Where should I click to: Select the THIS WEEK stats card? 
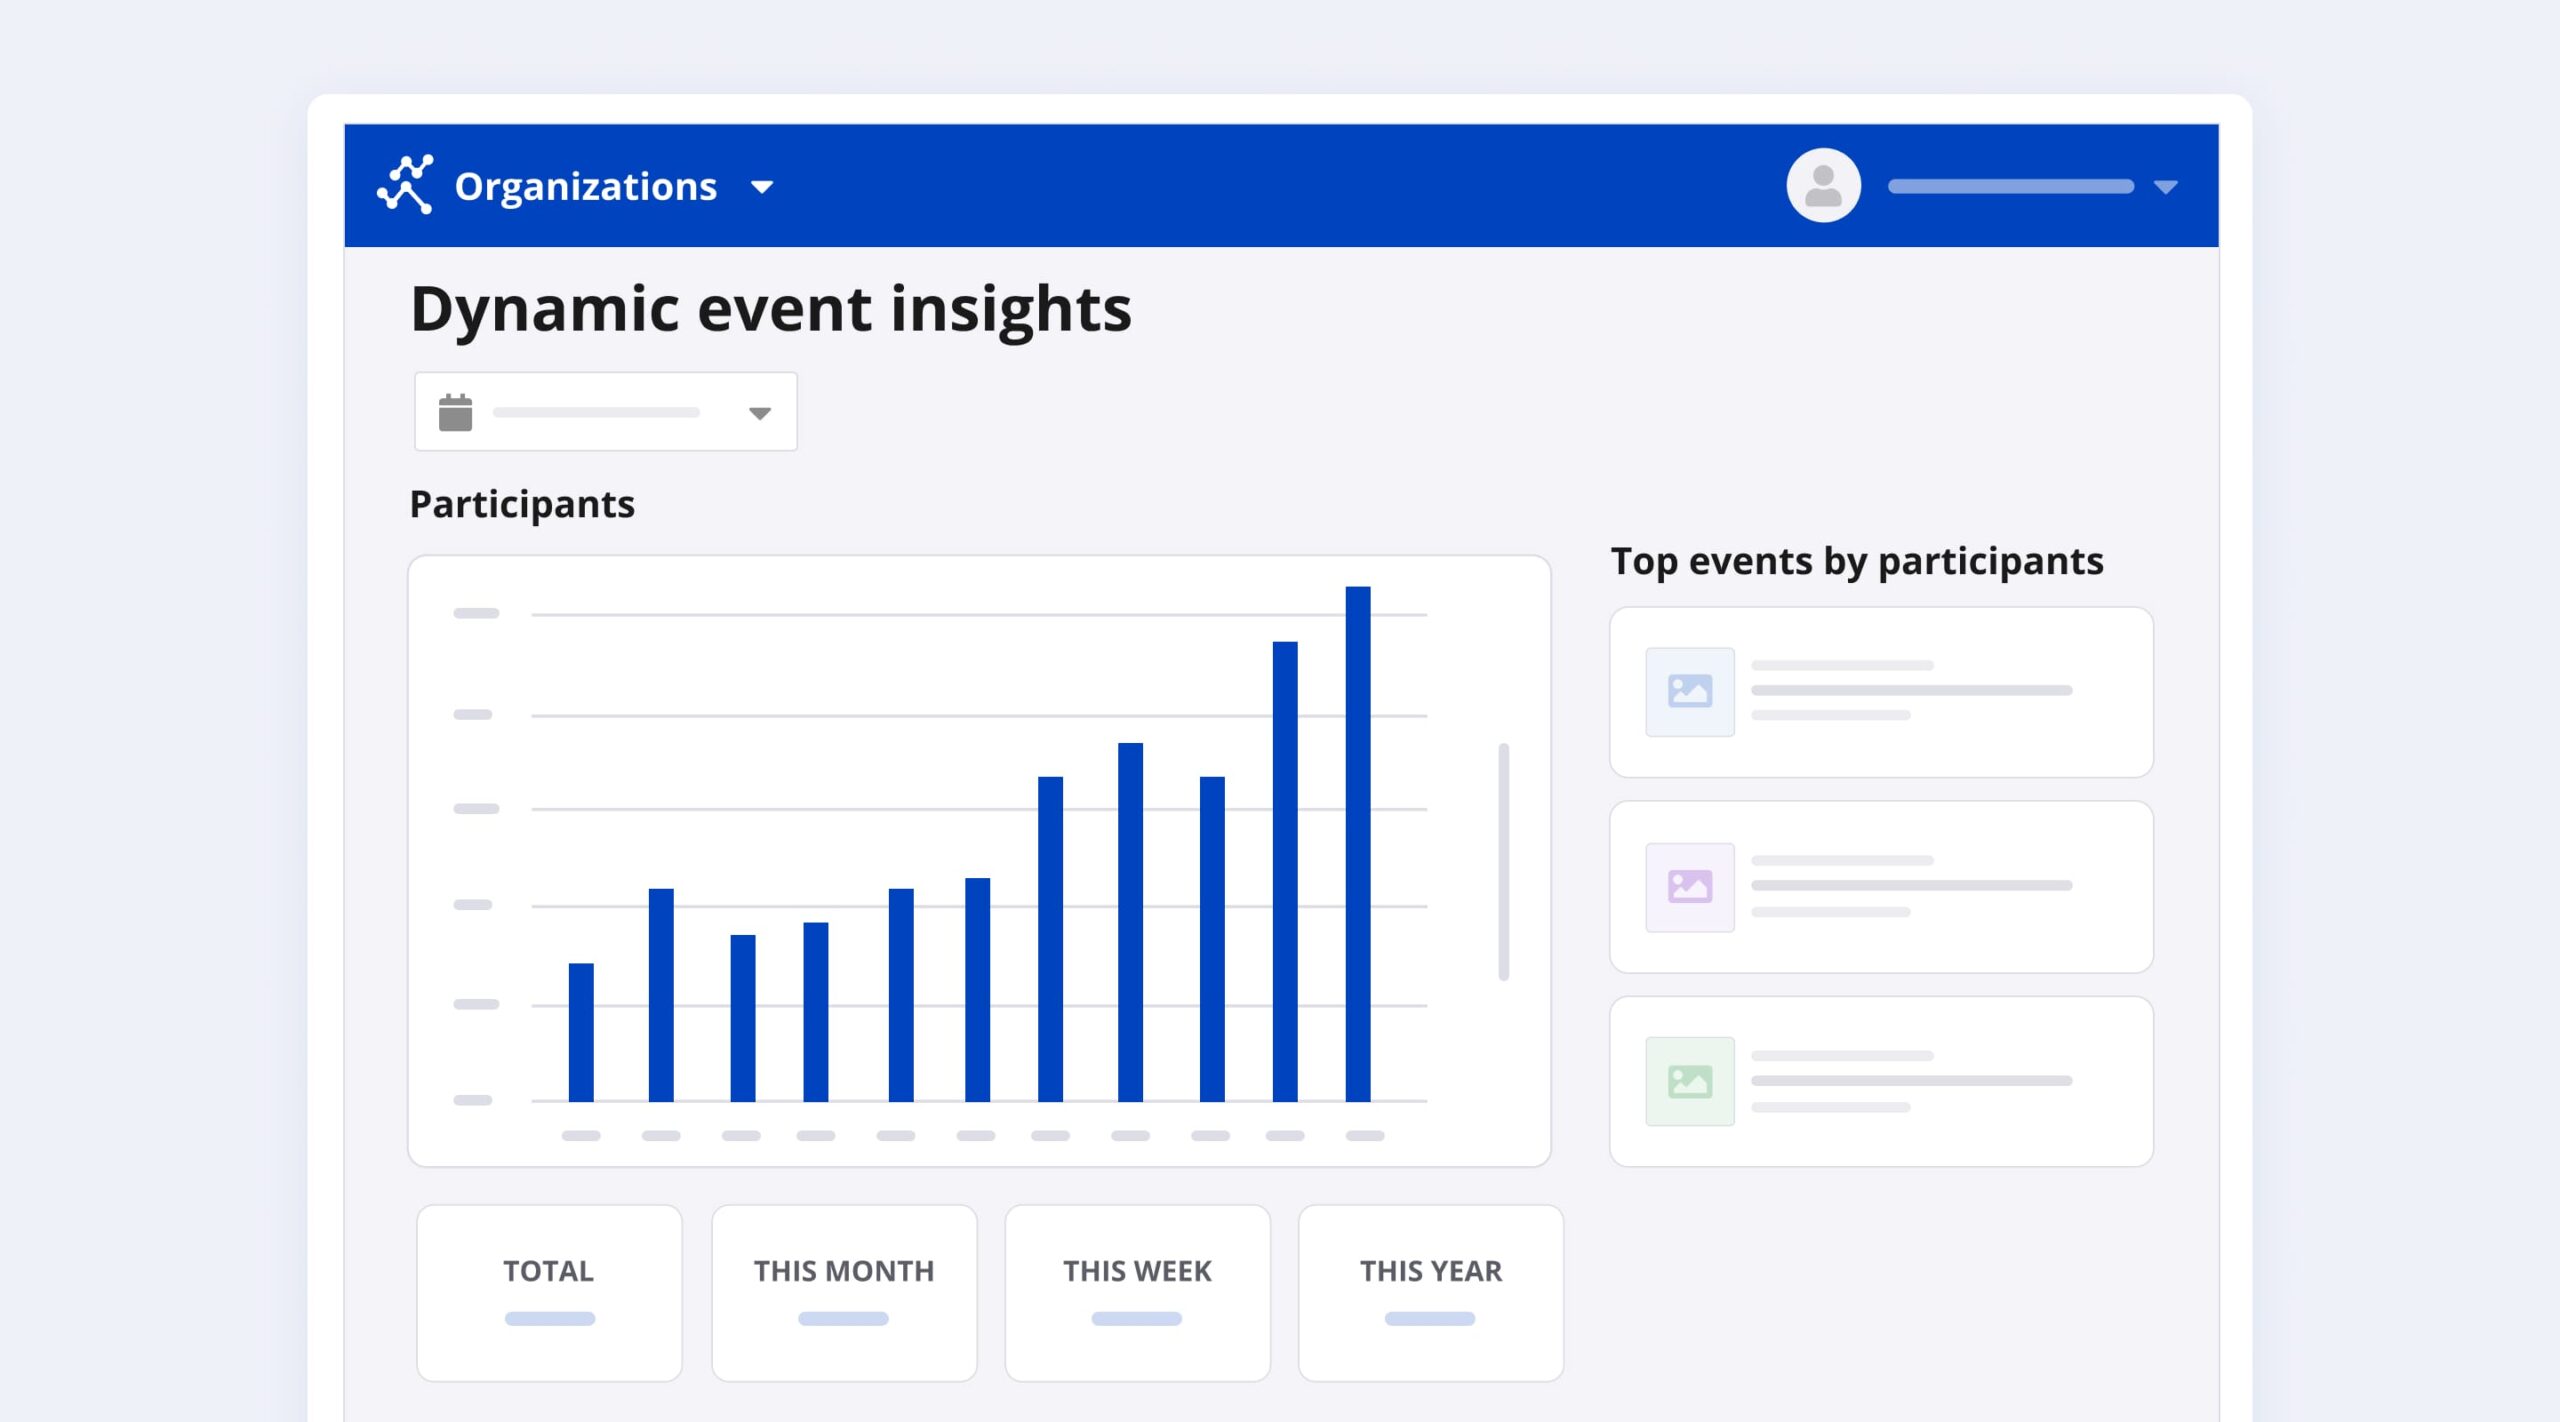pyautogui.click(x=1137, y=1292)
